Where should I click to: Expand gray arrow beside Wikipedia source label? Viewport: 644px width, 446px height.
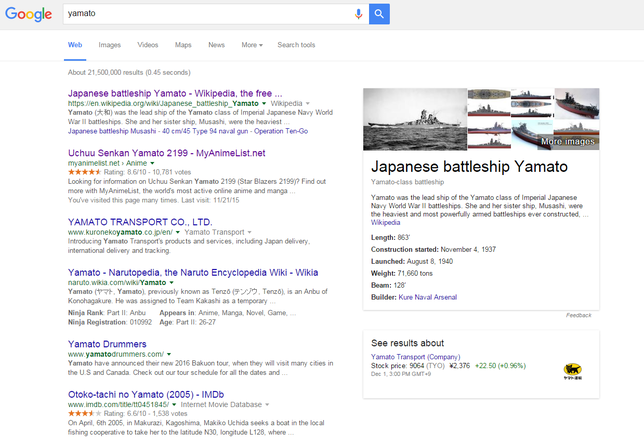(x=308, y=103)
